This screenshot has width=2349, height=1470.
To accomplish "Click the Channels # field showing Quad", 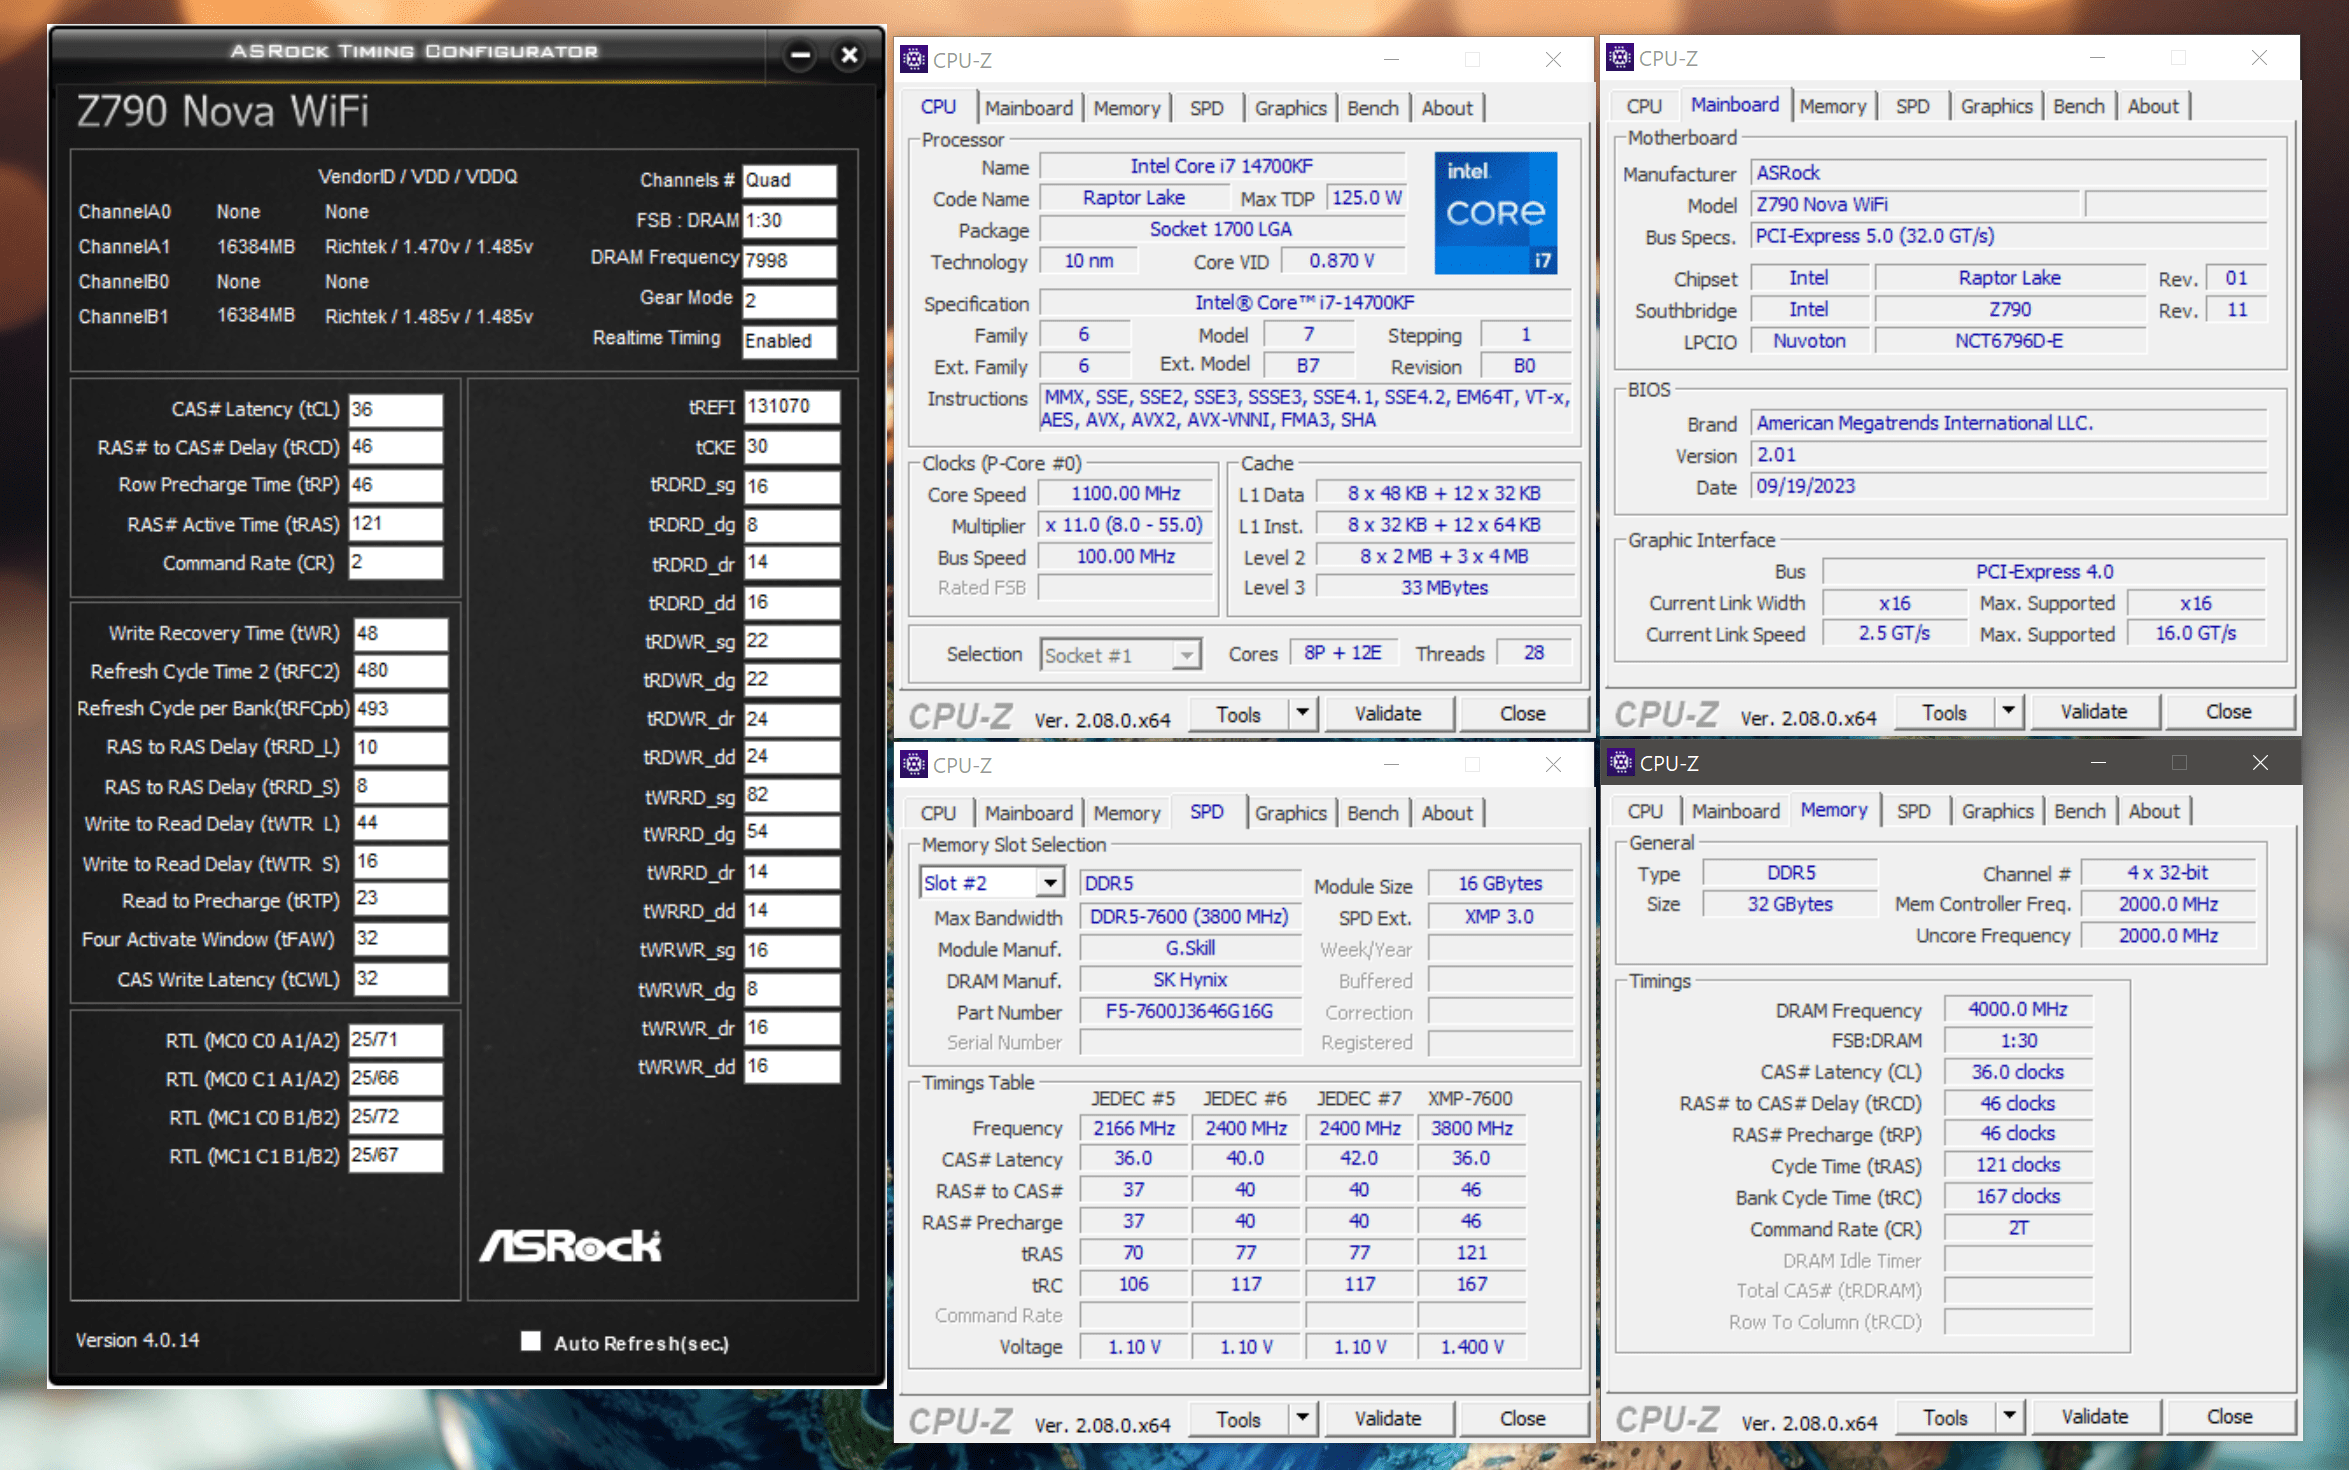I will 789,180.
